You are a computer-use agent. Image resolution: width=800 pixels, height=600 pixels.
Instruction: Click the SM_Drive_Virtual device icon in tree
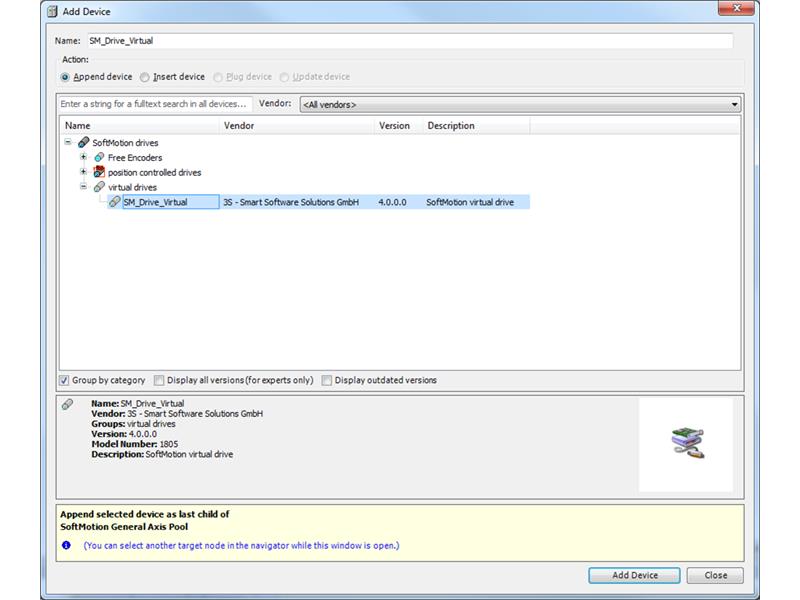115,202
